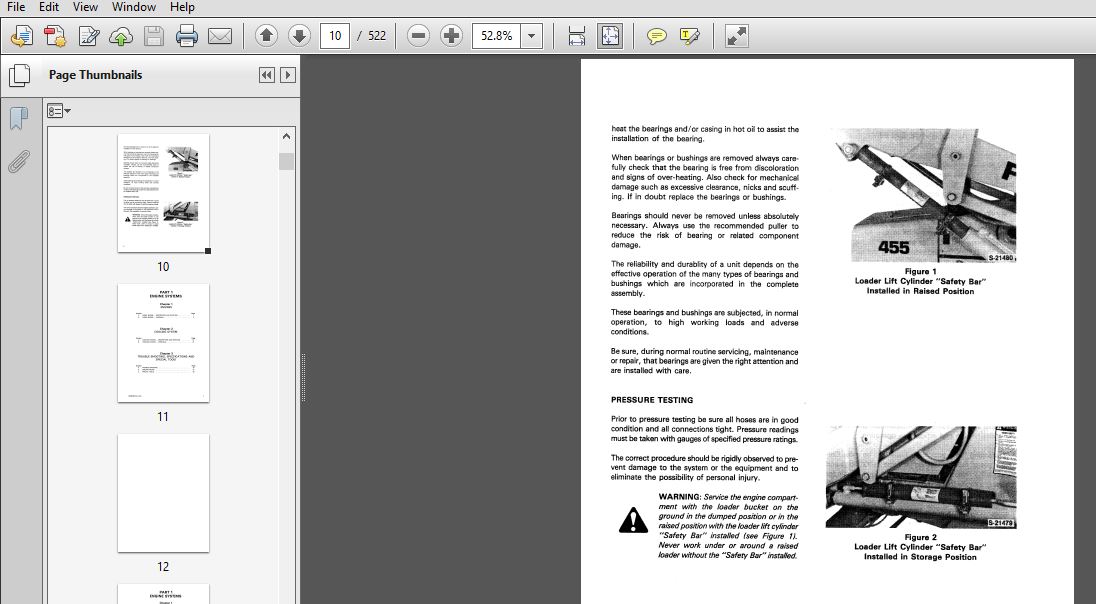Open the zoom level dropdown arrow
1096x604 pixels.
pyautogui.click(x=532, y=36)
